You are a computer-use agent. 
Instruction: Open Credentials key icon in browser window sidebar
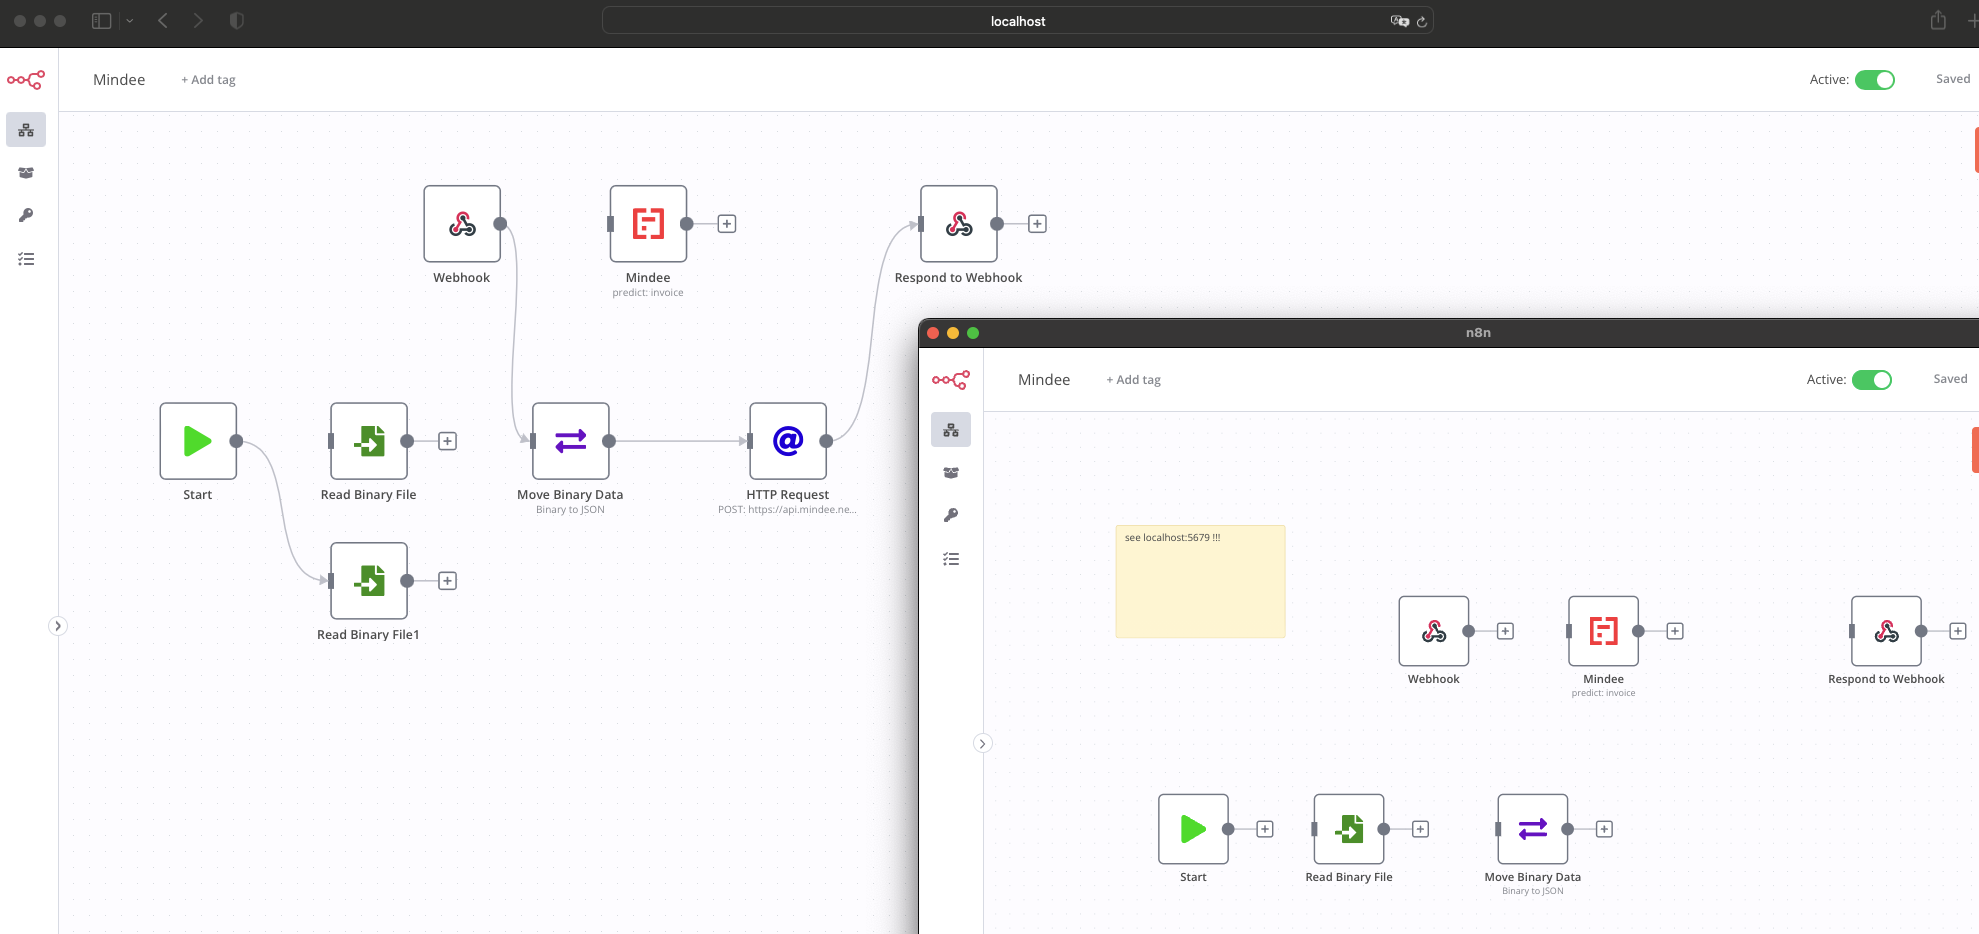26,215
